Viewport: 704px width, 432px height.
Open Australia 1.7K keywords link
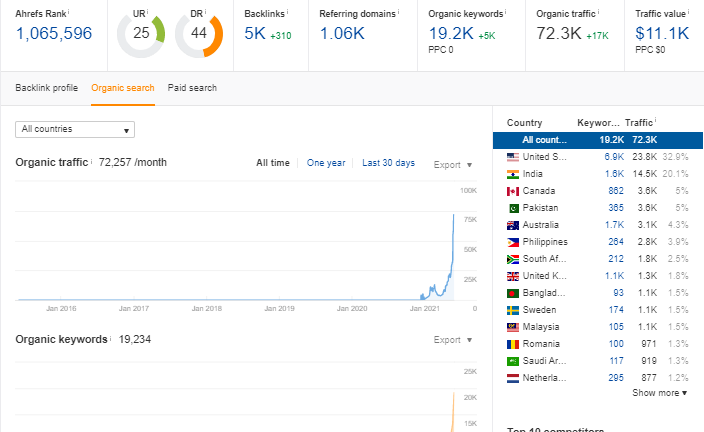pos(614,225)
